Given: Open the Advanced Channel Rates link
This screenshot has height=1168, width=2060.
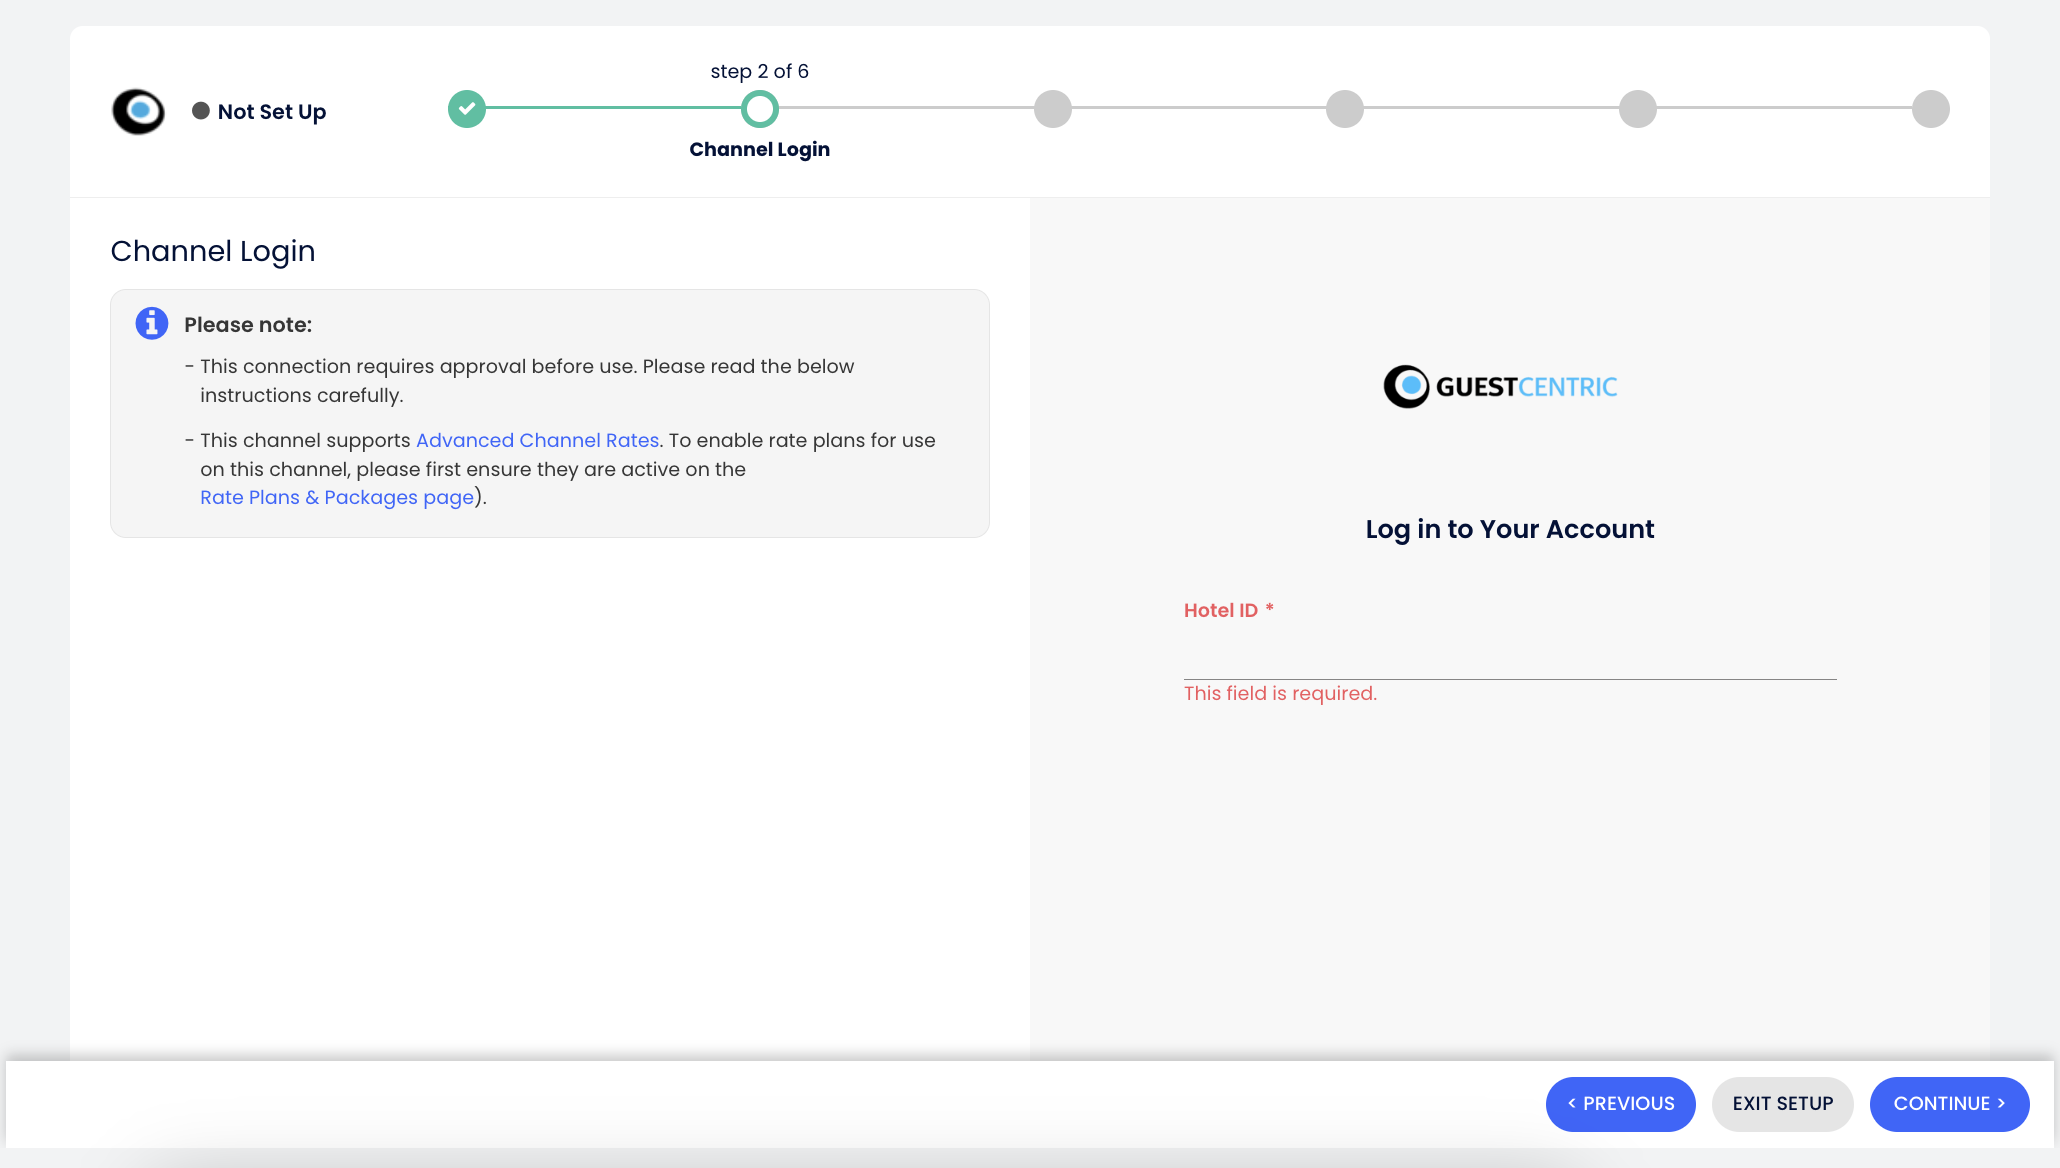Looking at the screenshot, I should (x=537, y=440).
